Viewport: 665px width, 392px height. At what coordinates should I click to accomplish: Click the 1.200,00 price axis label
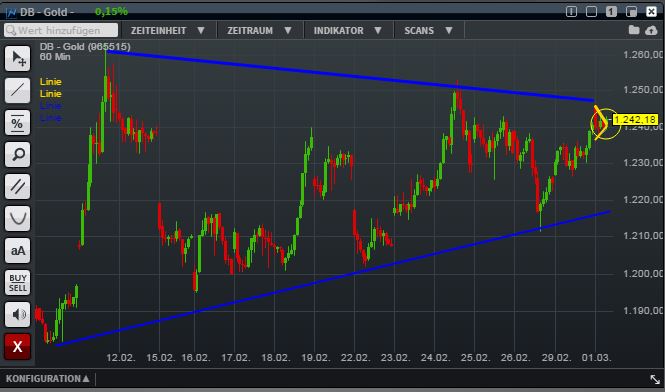click(x=643, y=274)
